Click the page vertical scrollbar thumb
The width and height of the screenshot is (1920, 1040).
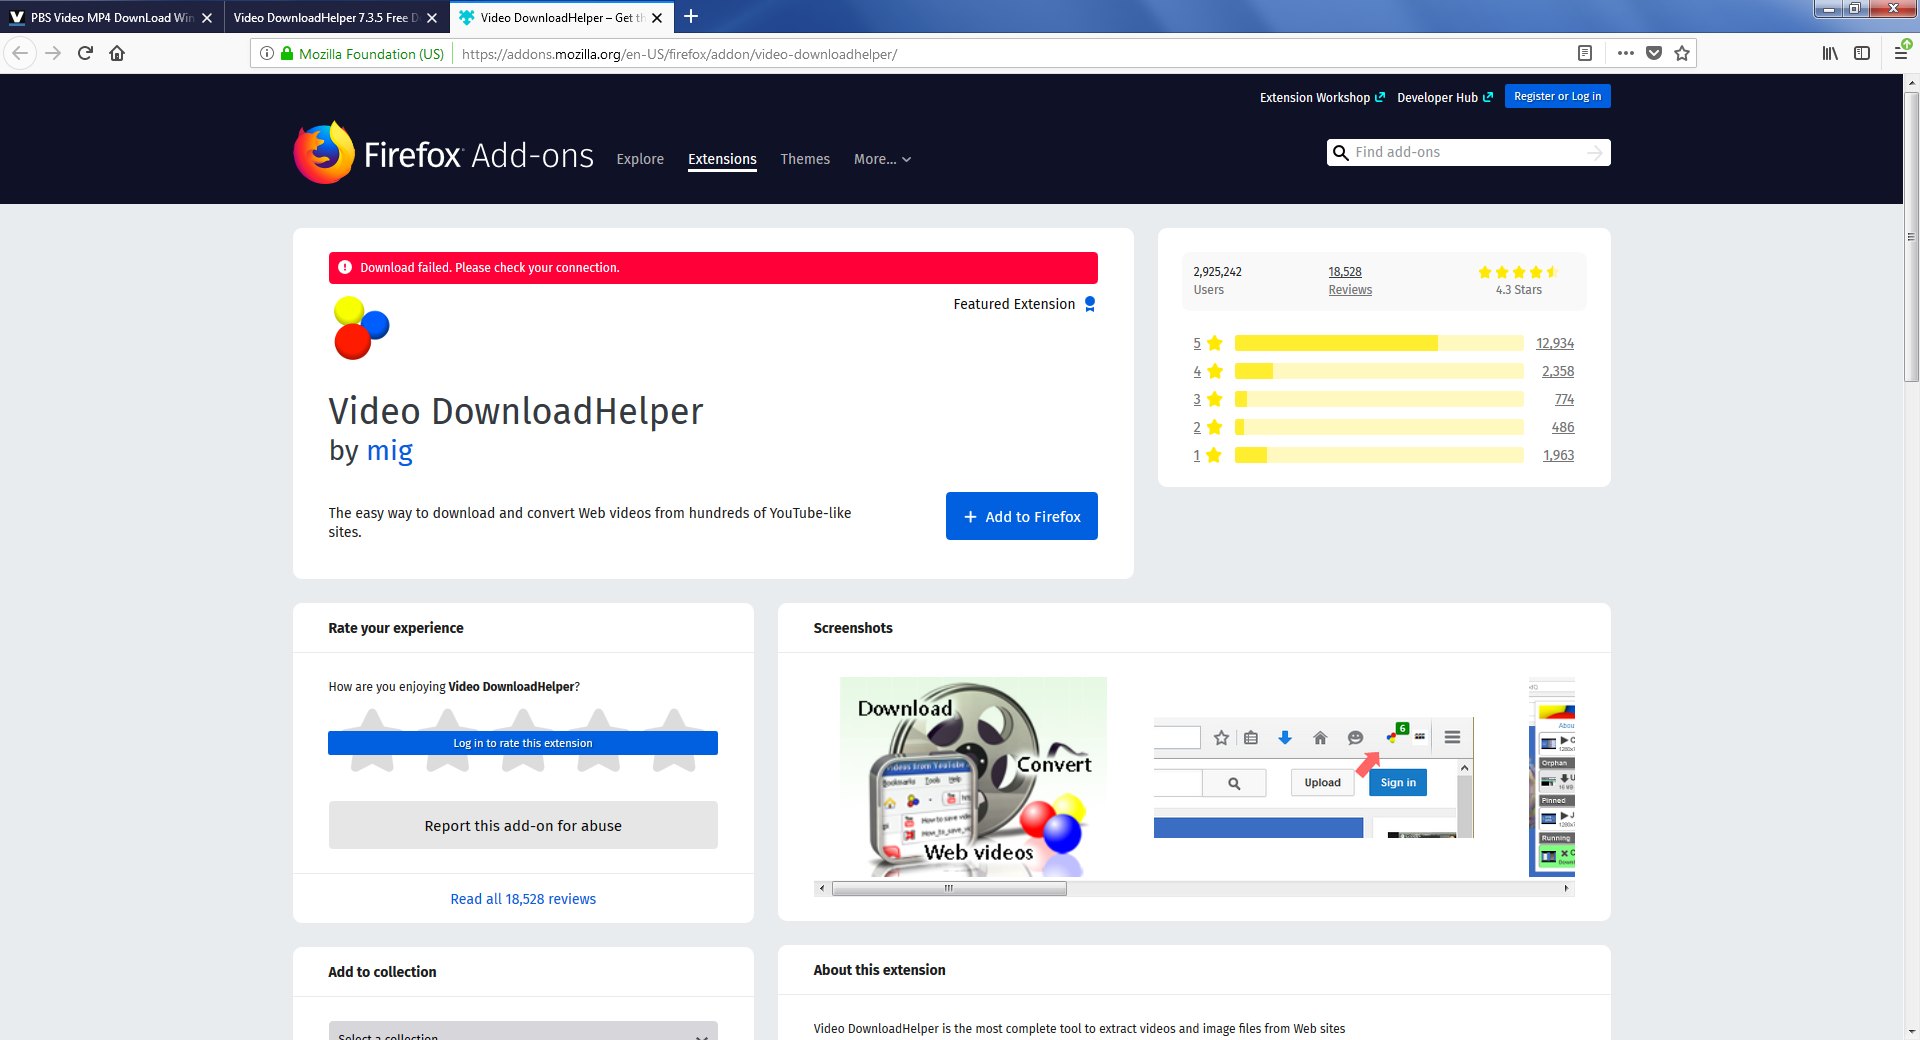click(x=1911, y=237)
